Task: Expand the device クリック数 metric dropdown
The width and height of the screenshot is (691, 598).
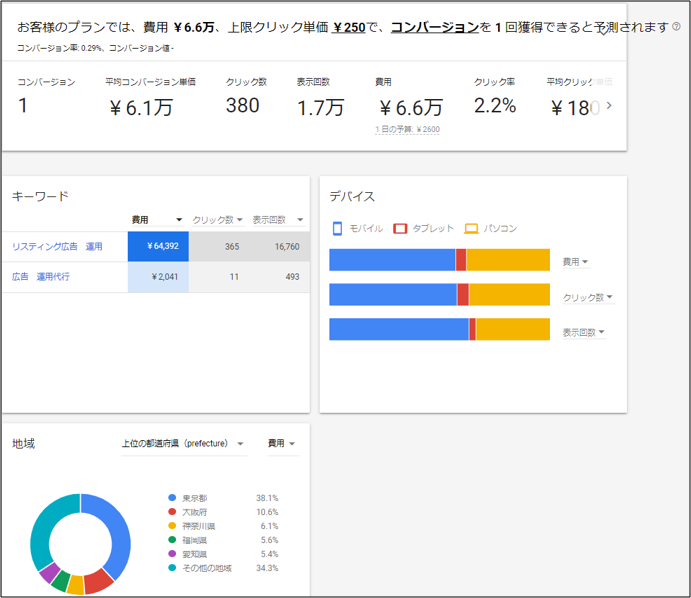Action: [x=588, y=297]
